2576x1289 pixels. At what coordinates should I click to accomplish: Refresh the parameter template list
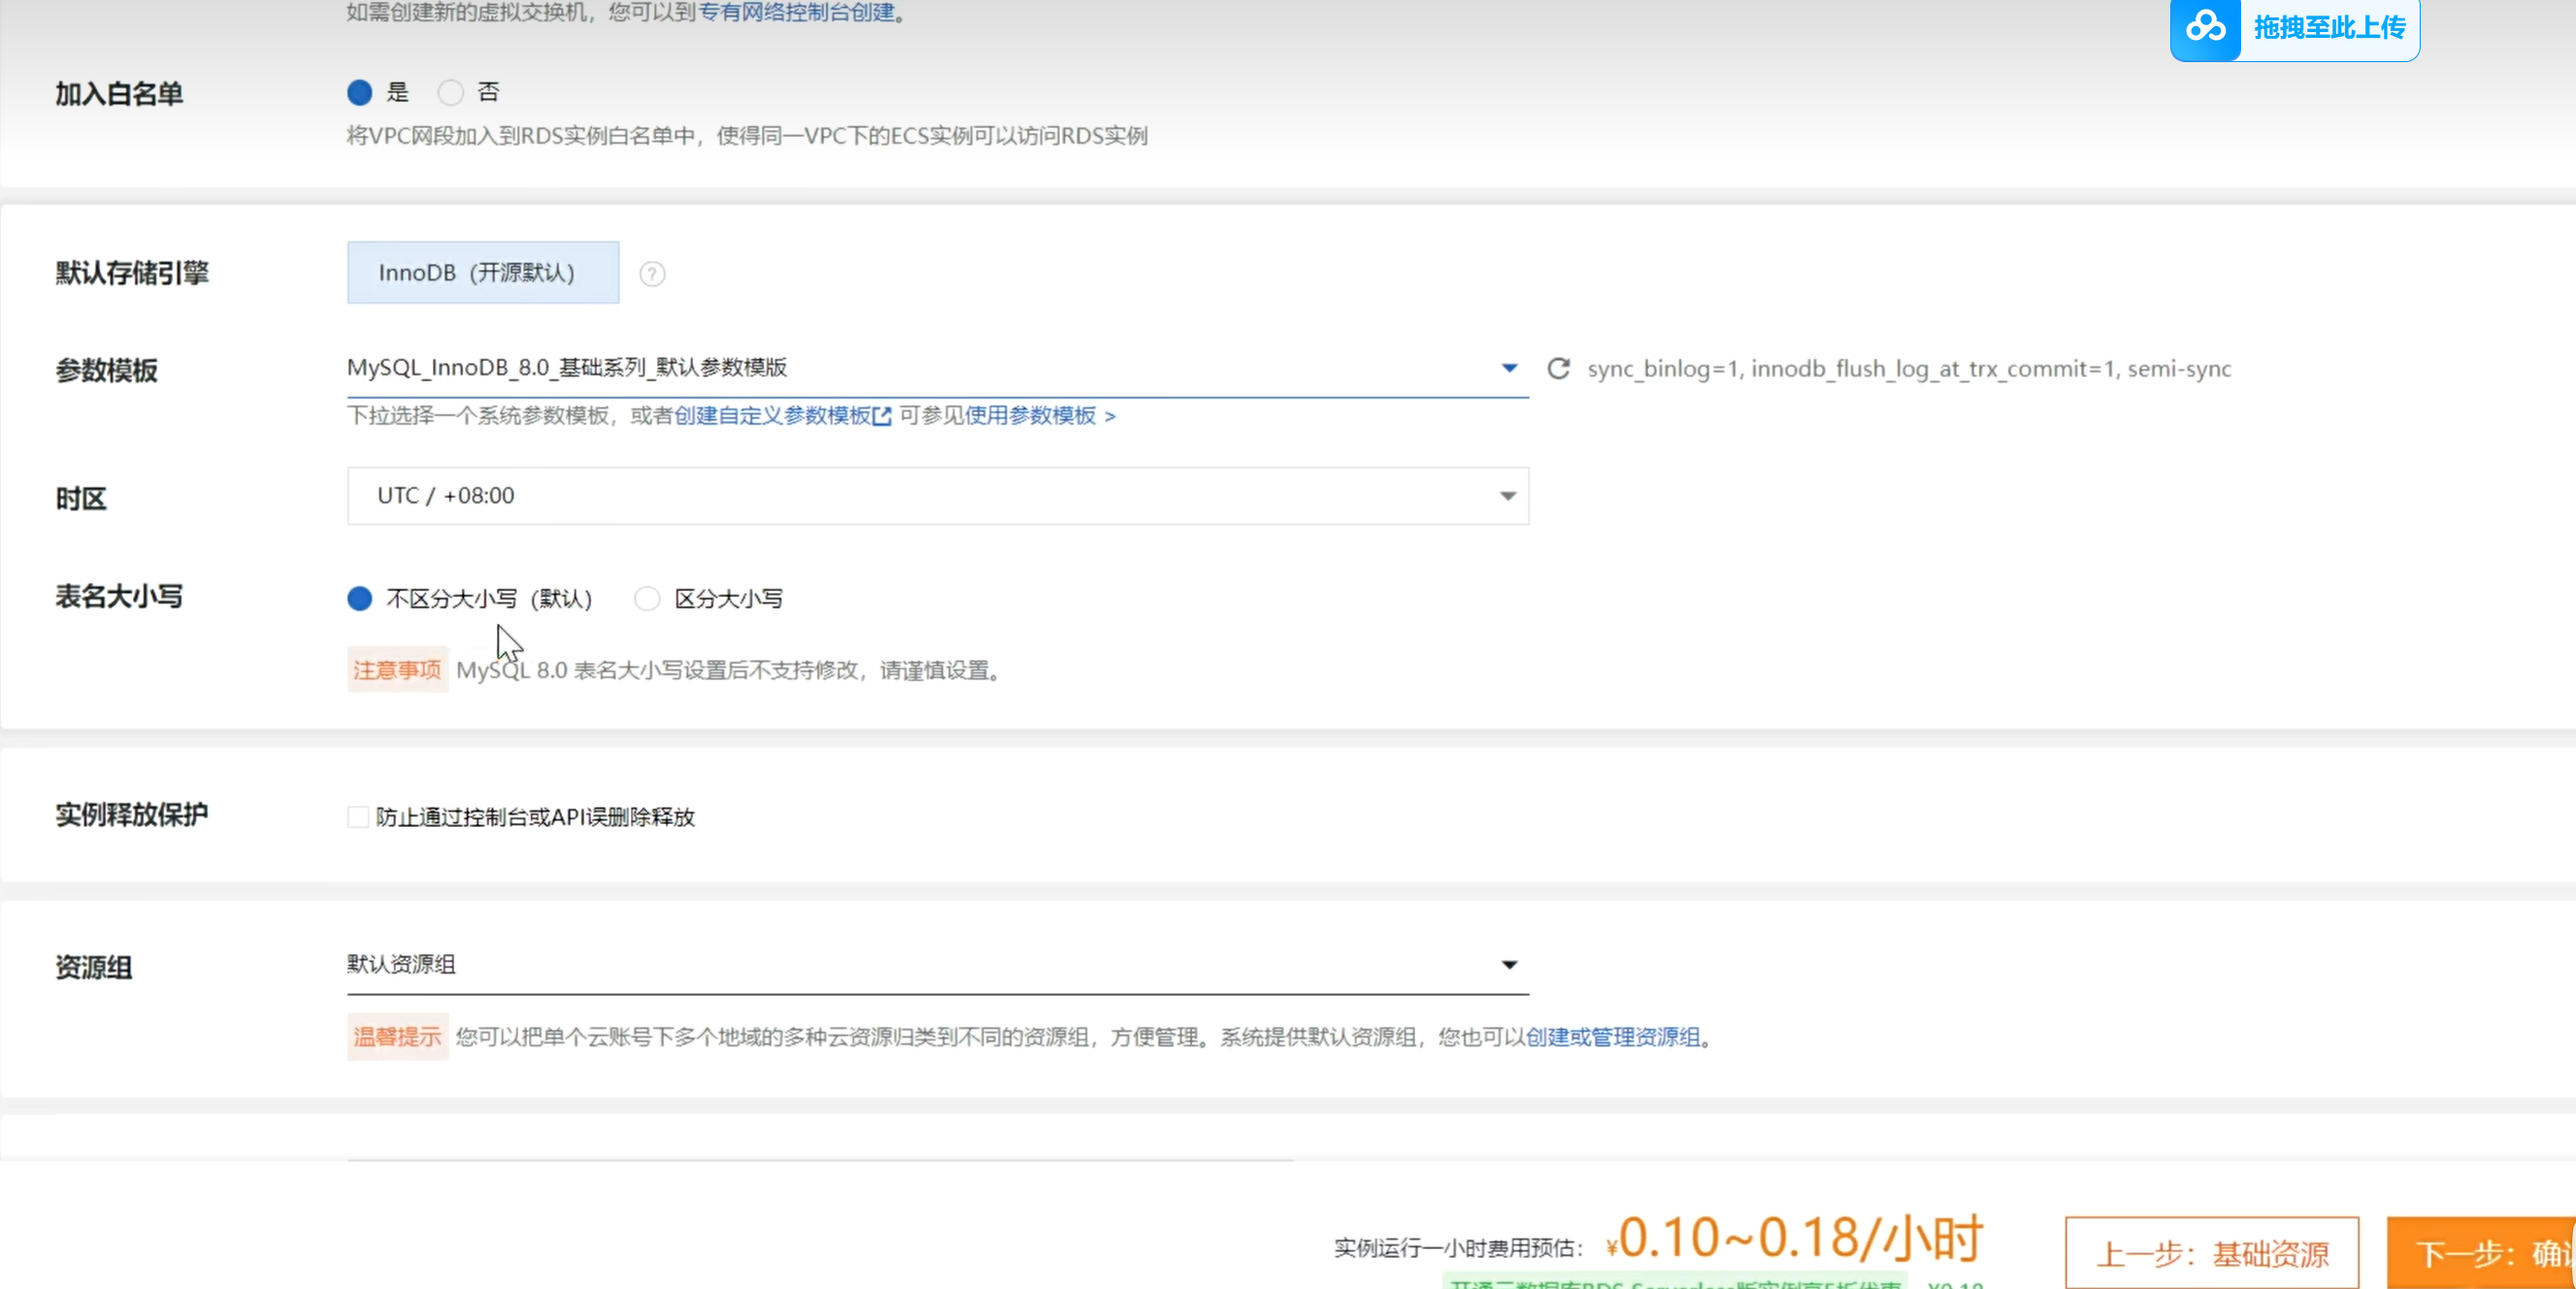pos(1558,369)
